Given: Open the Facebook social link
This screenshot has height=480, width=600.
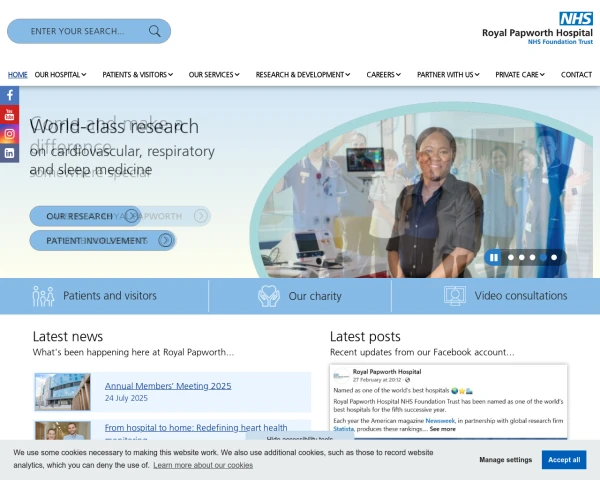Looking at the screenshot, I should tap(10, 95).
